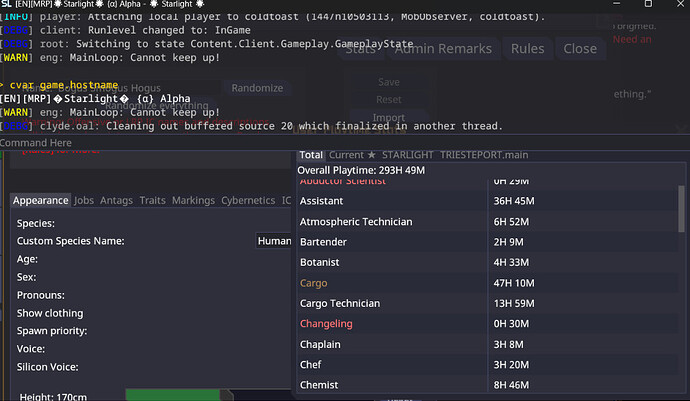Screen dimensions: 690x401
Task: Click the Custom Species Name label
Action: 70,241
